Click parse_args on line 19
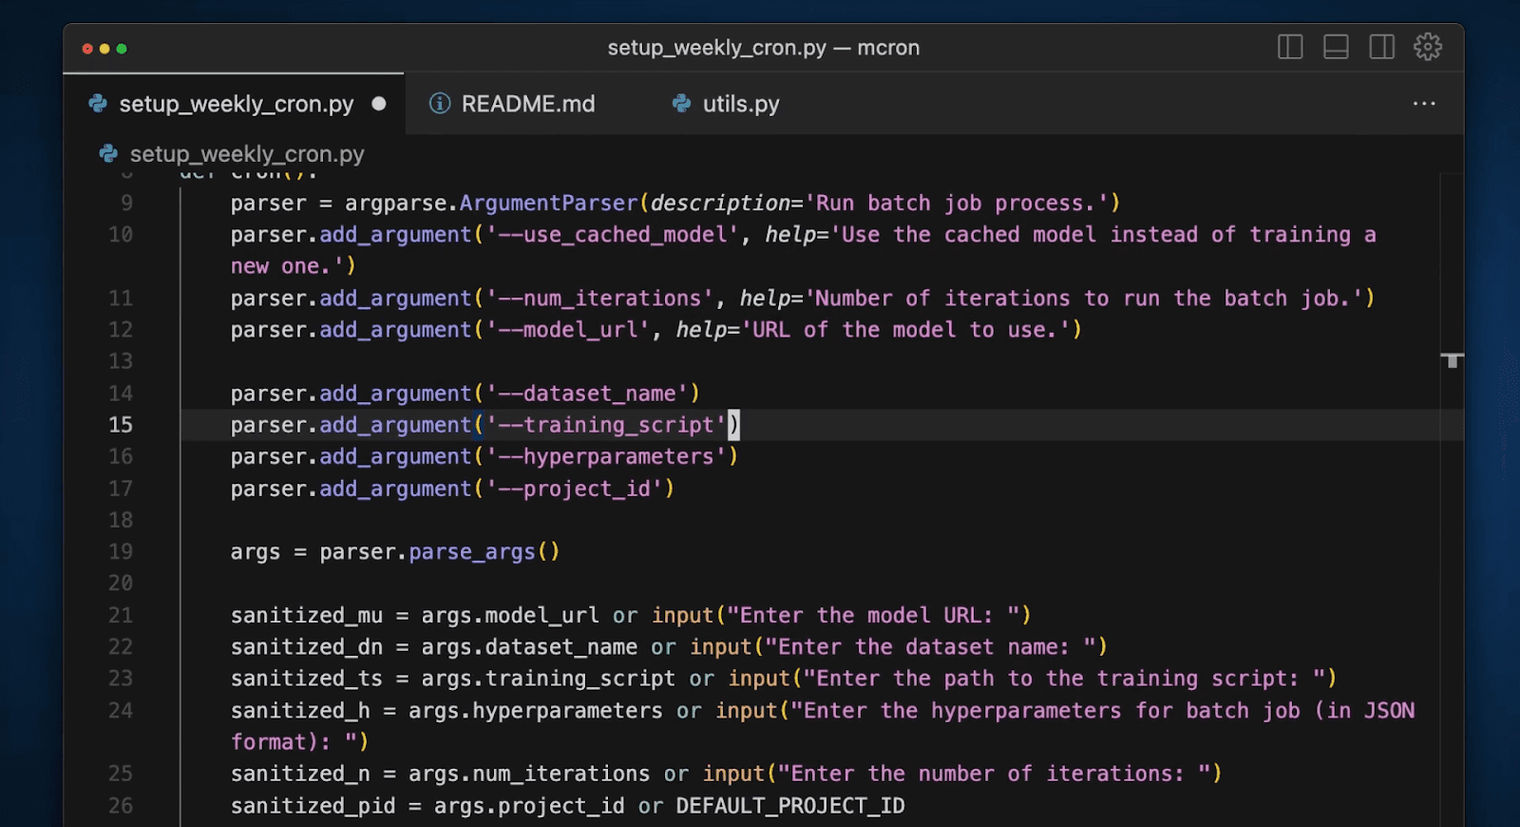Image resolution: width=1520 pixels, height=827 pixels. [x=472, y=552]
